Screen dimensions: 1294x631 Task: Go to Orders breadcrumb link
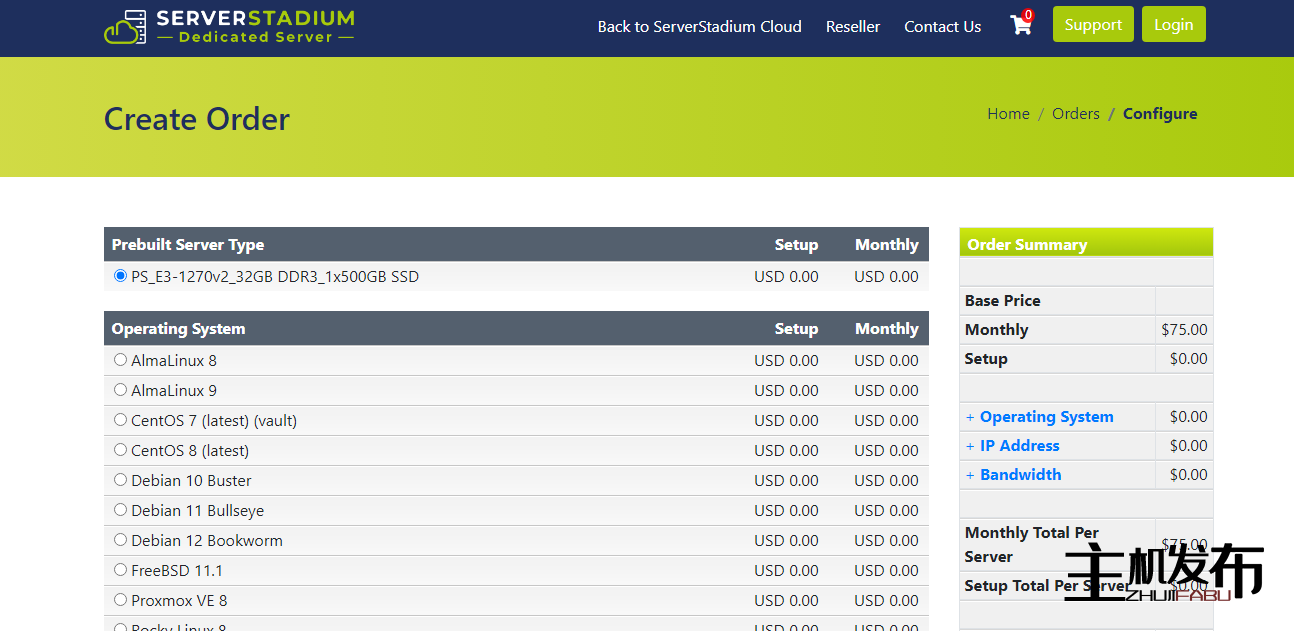pyautogui.click(x=1075, y=114)
